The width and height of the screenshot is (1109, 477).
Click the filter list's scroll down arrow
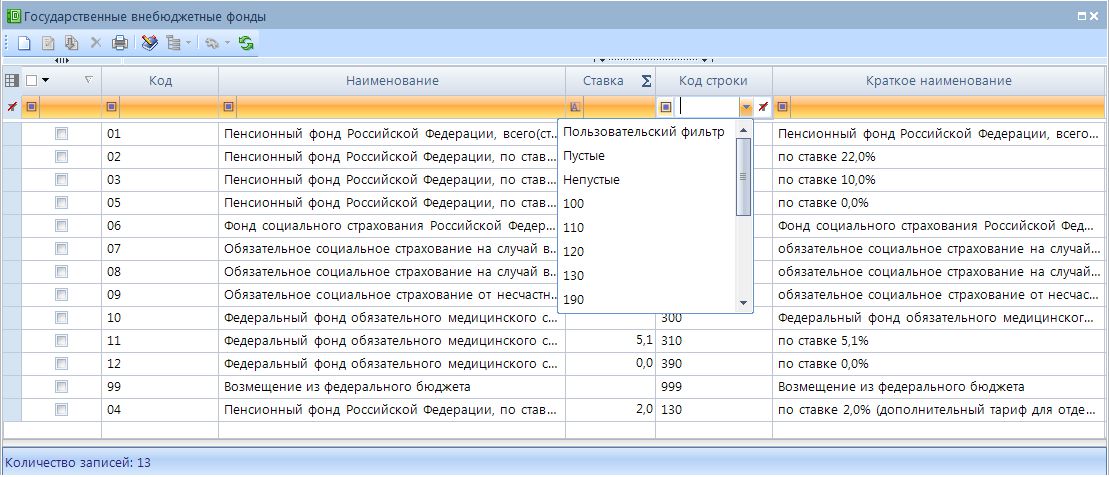tap(743, 302)
